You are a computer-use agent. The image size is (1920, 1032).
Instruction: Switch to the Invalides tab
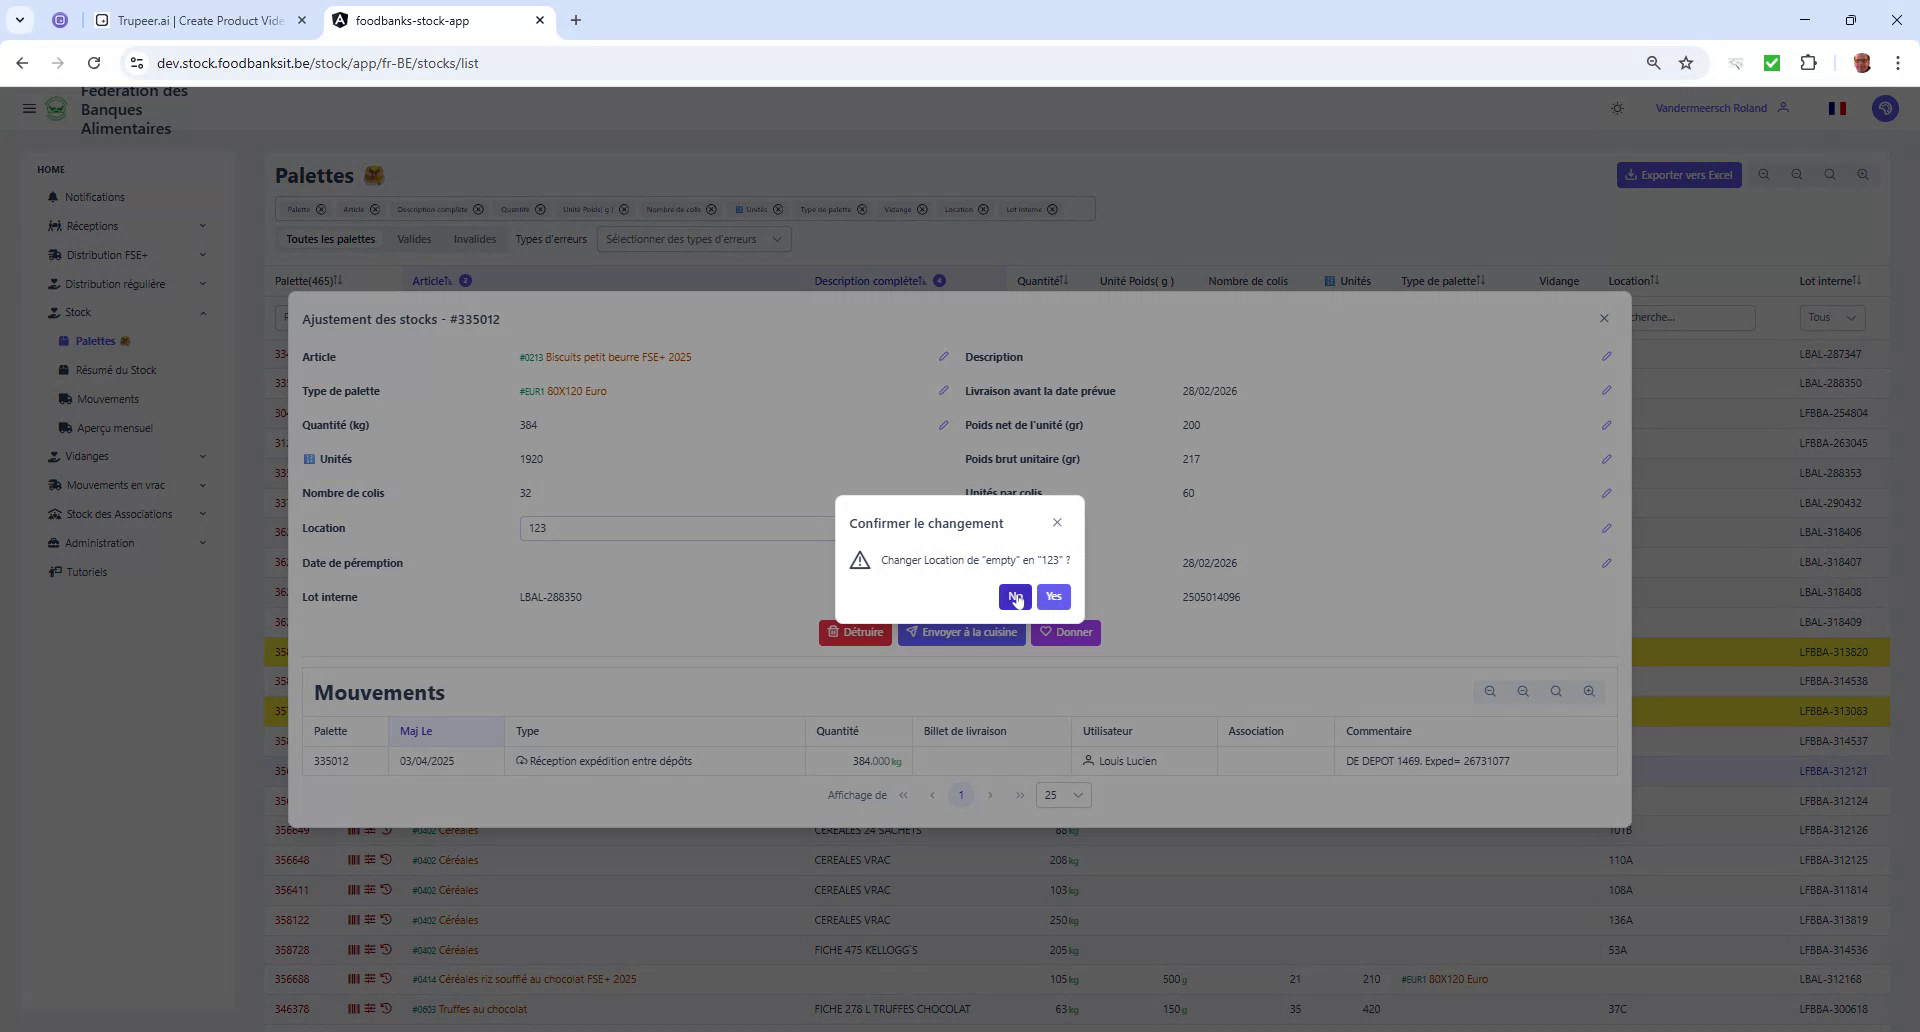474,239
